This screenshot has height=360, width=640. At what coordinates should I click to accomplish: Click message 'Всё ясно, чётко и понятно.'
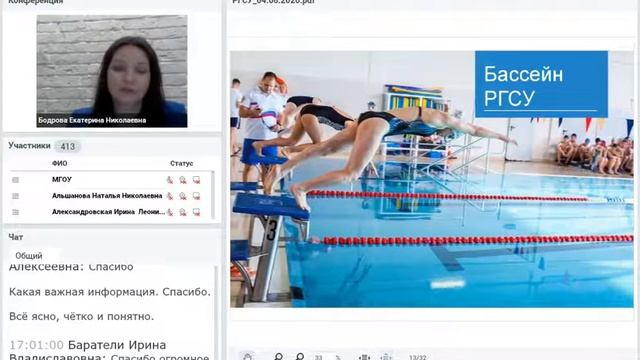pyautogui.click(x=82, y=316)
